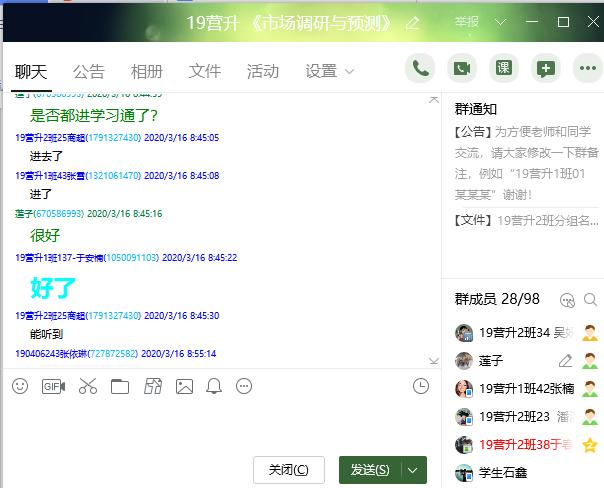604x488 pixels.
Task: Open the emoji picker in the toolbar
Action: point(20,386)
